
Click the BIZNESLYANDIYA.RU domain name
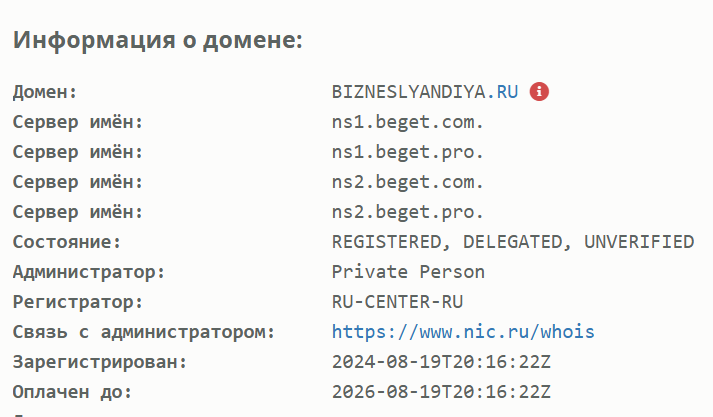pos(425,92)
